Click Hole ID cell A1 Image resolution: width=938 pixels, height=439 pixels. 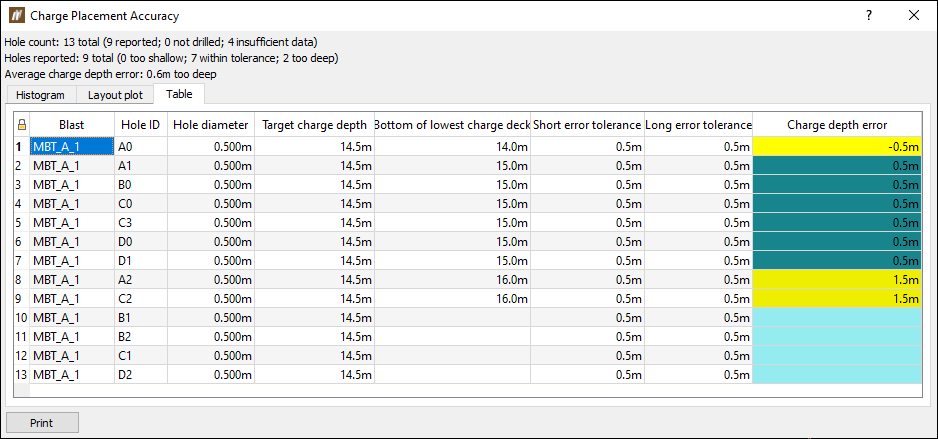click(141, 166)
